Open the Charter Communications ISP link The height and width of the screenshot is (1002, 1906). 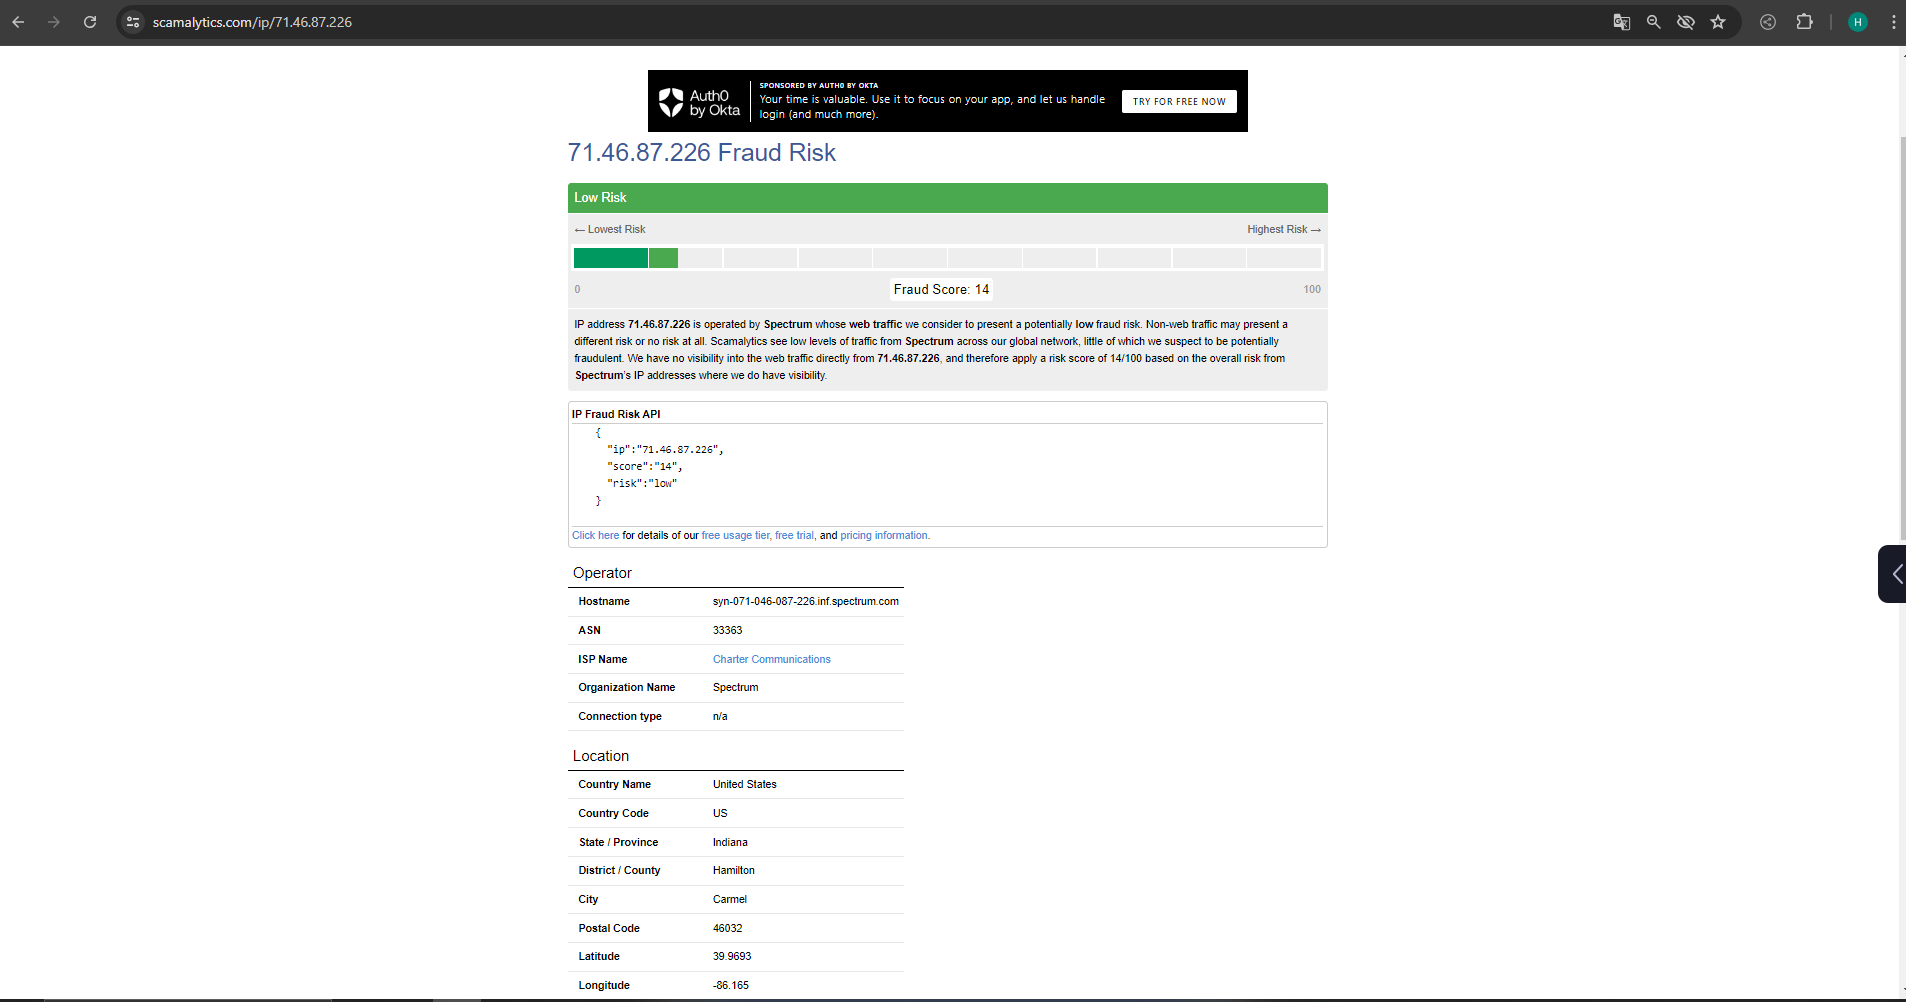(771, 659)
